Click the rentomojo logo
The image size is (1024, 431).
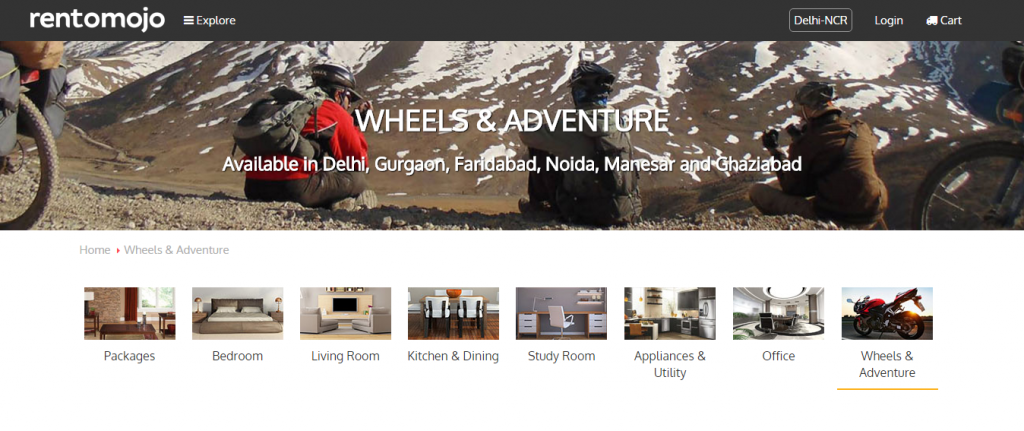point(97,19)
